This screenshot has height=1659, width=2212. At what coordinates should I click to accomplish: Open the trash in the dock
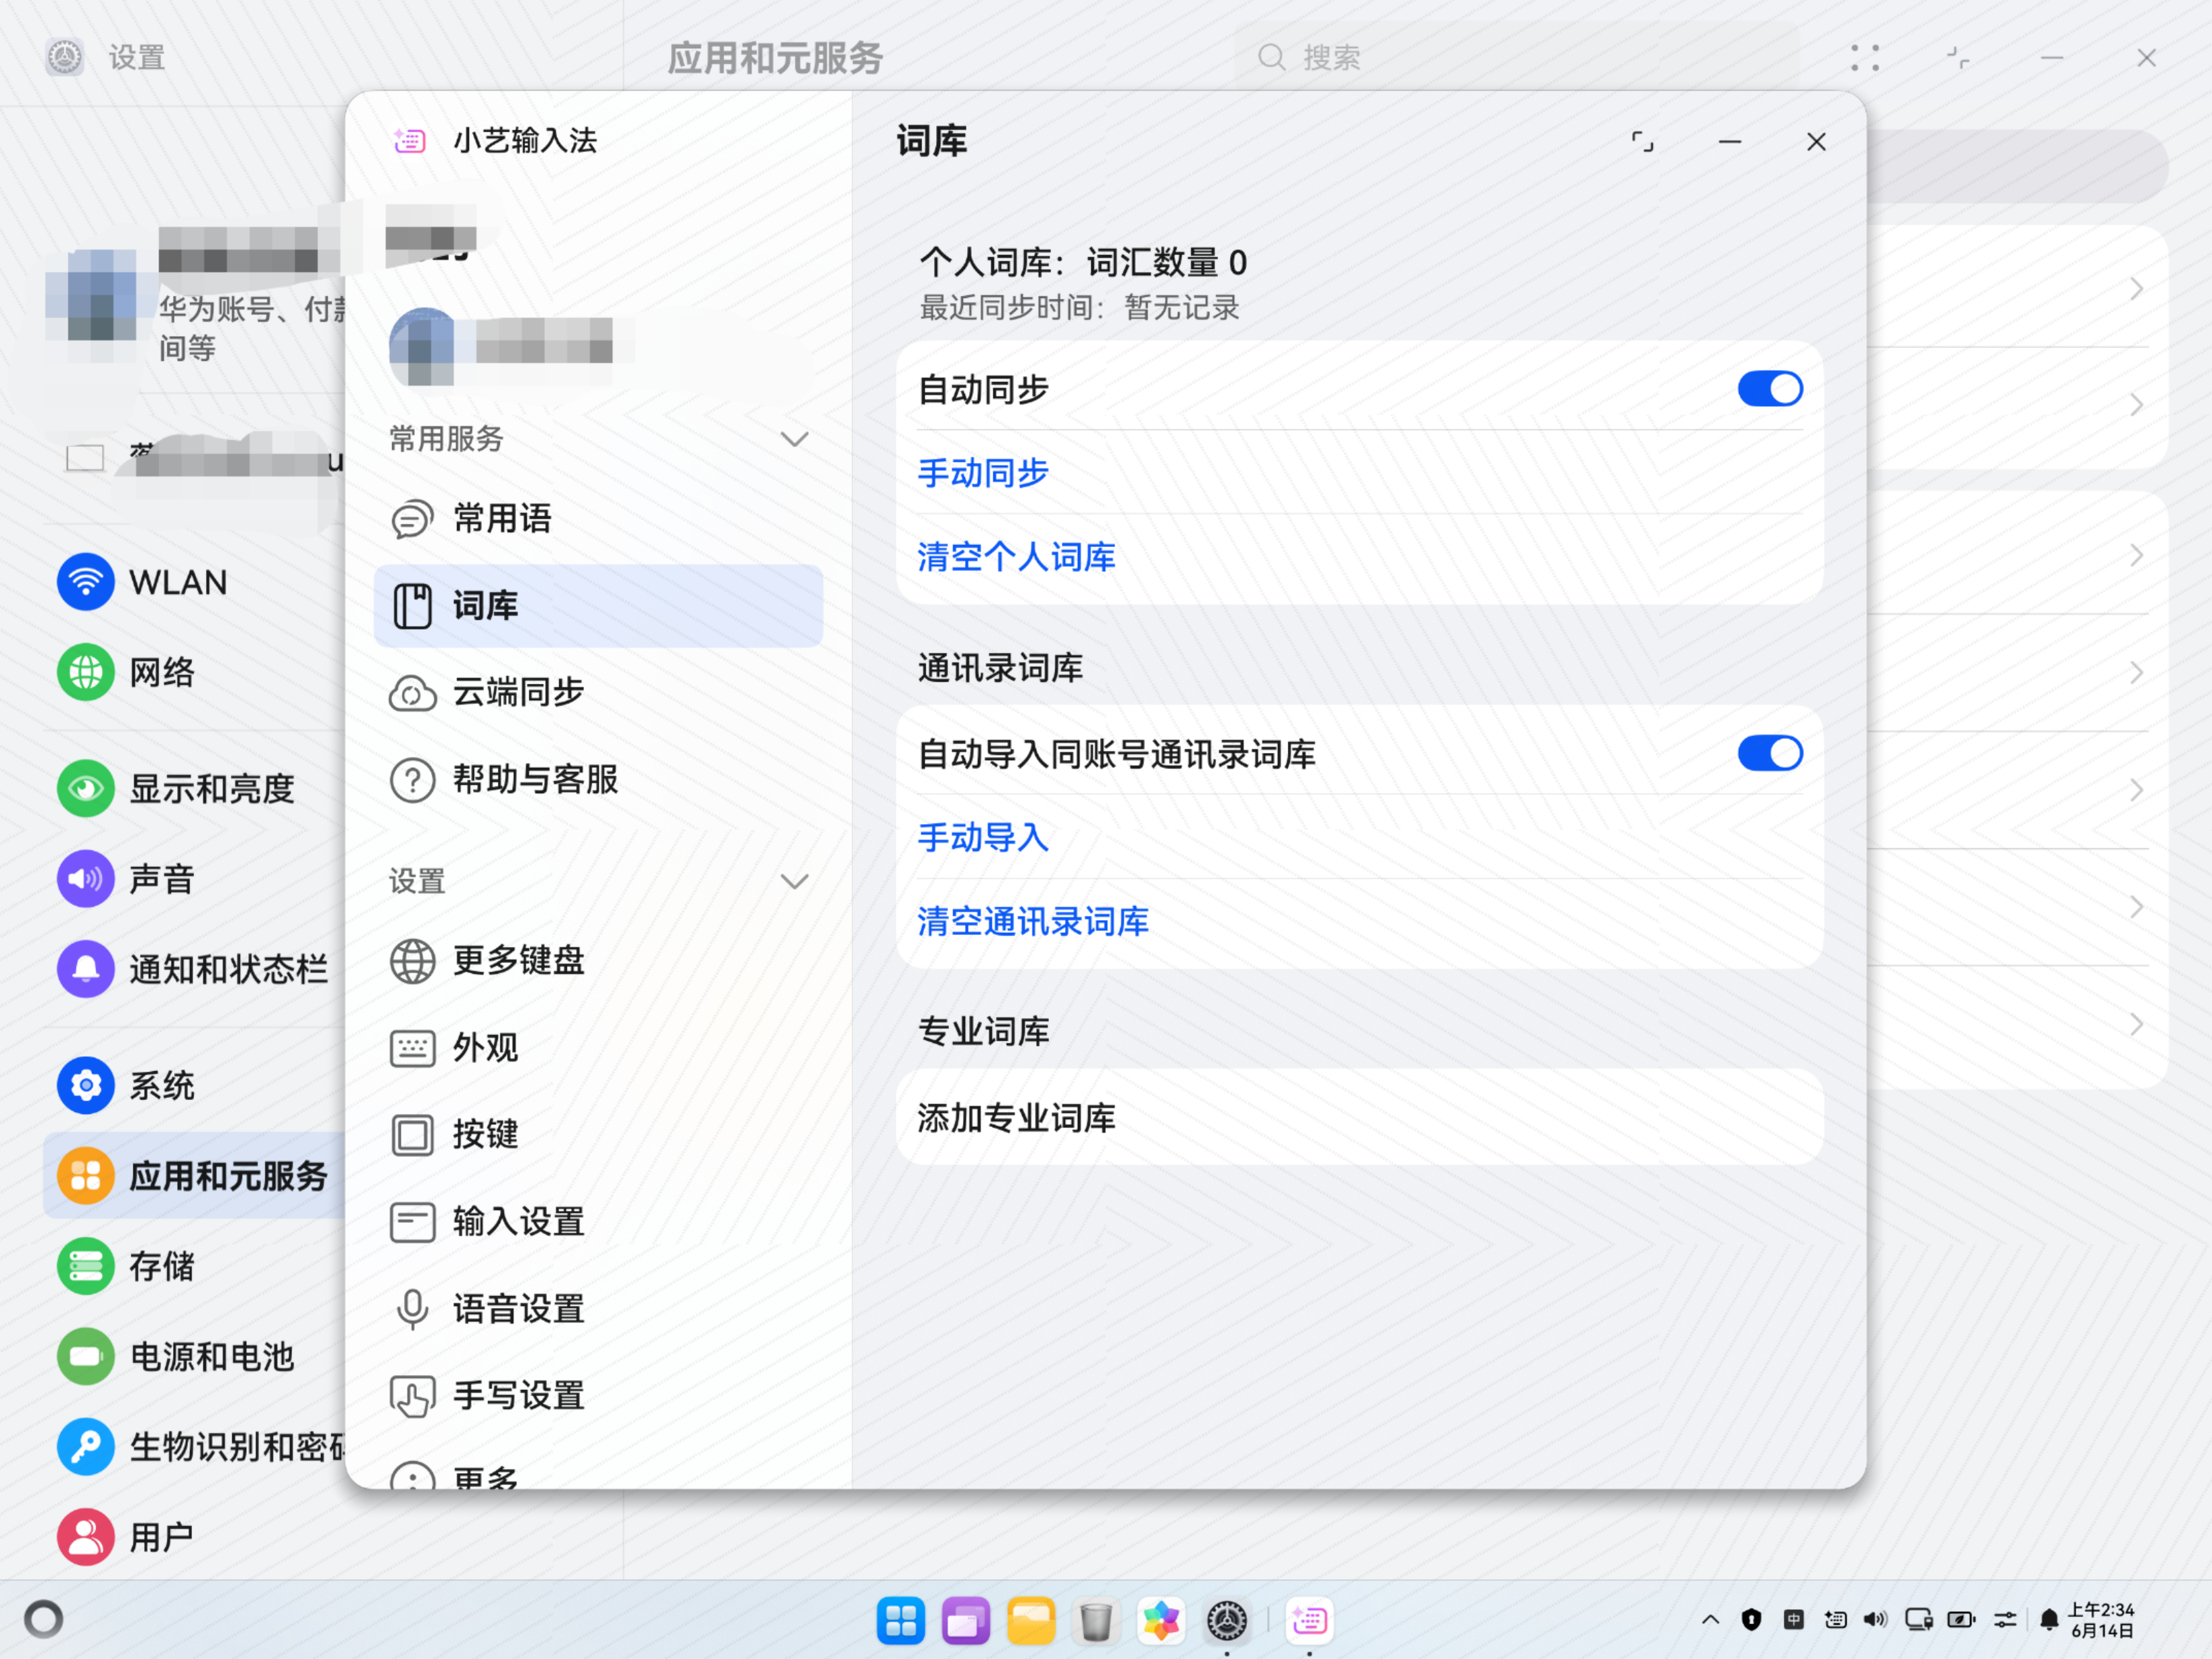click(x=1096, y=1620)
